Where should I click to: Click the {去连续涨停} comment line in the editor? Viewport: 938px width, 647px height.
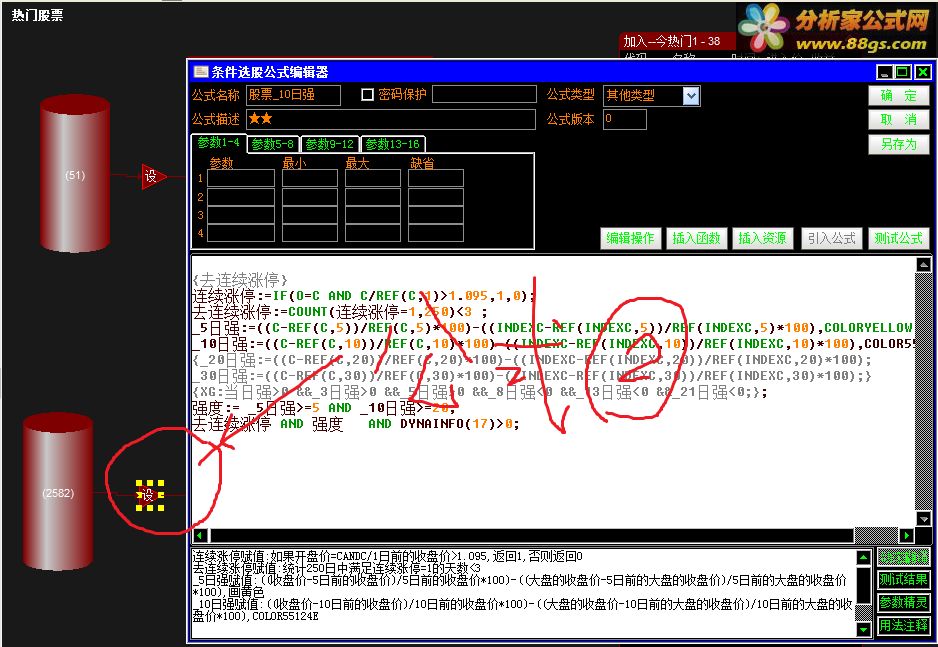pos(240,279)
